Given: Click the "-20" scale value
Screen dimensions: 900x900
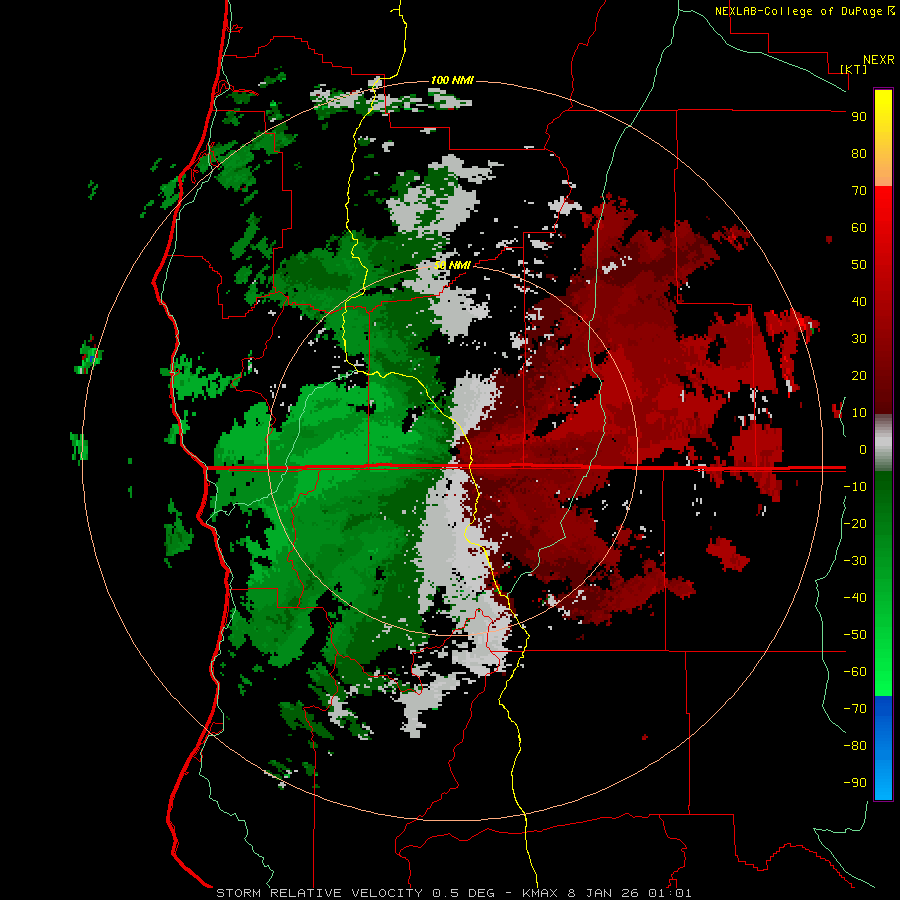Looking at the screenshot, I should coord(855,524).
